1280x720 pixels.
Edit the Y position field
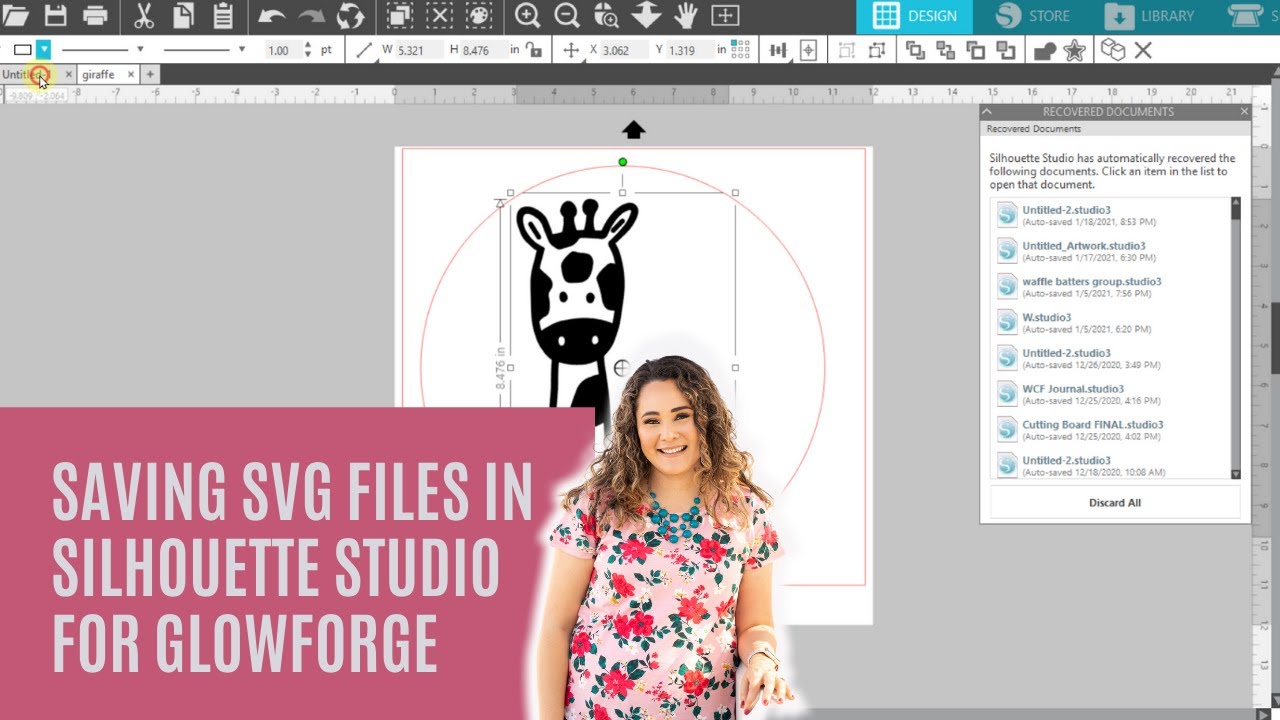[x=690, y=50]
